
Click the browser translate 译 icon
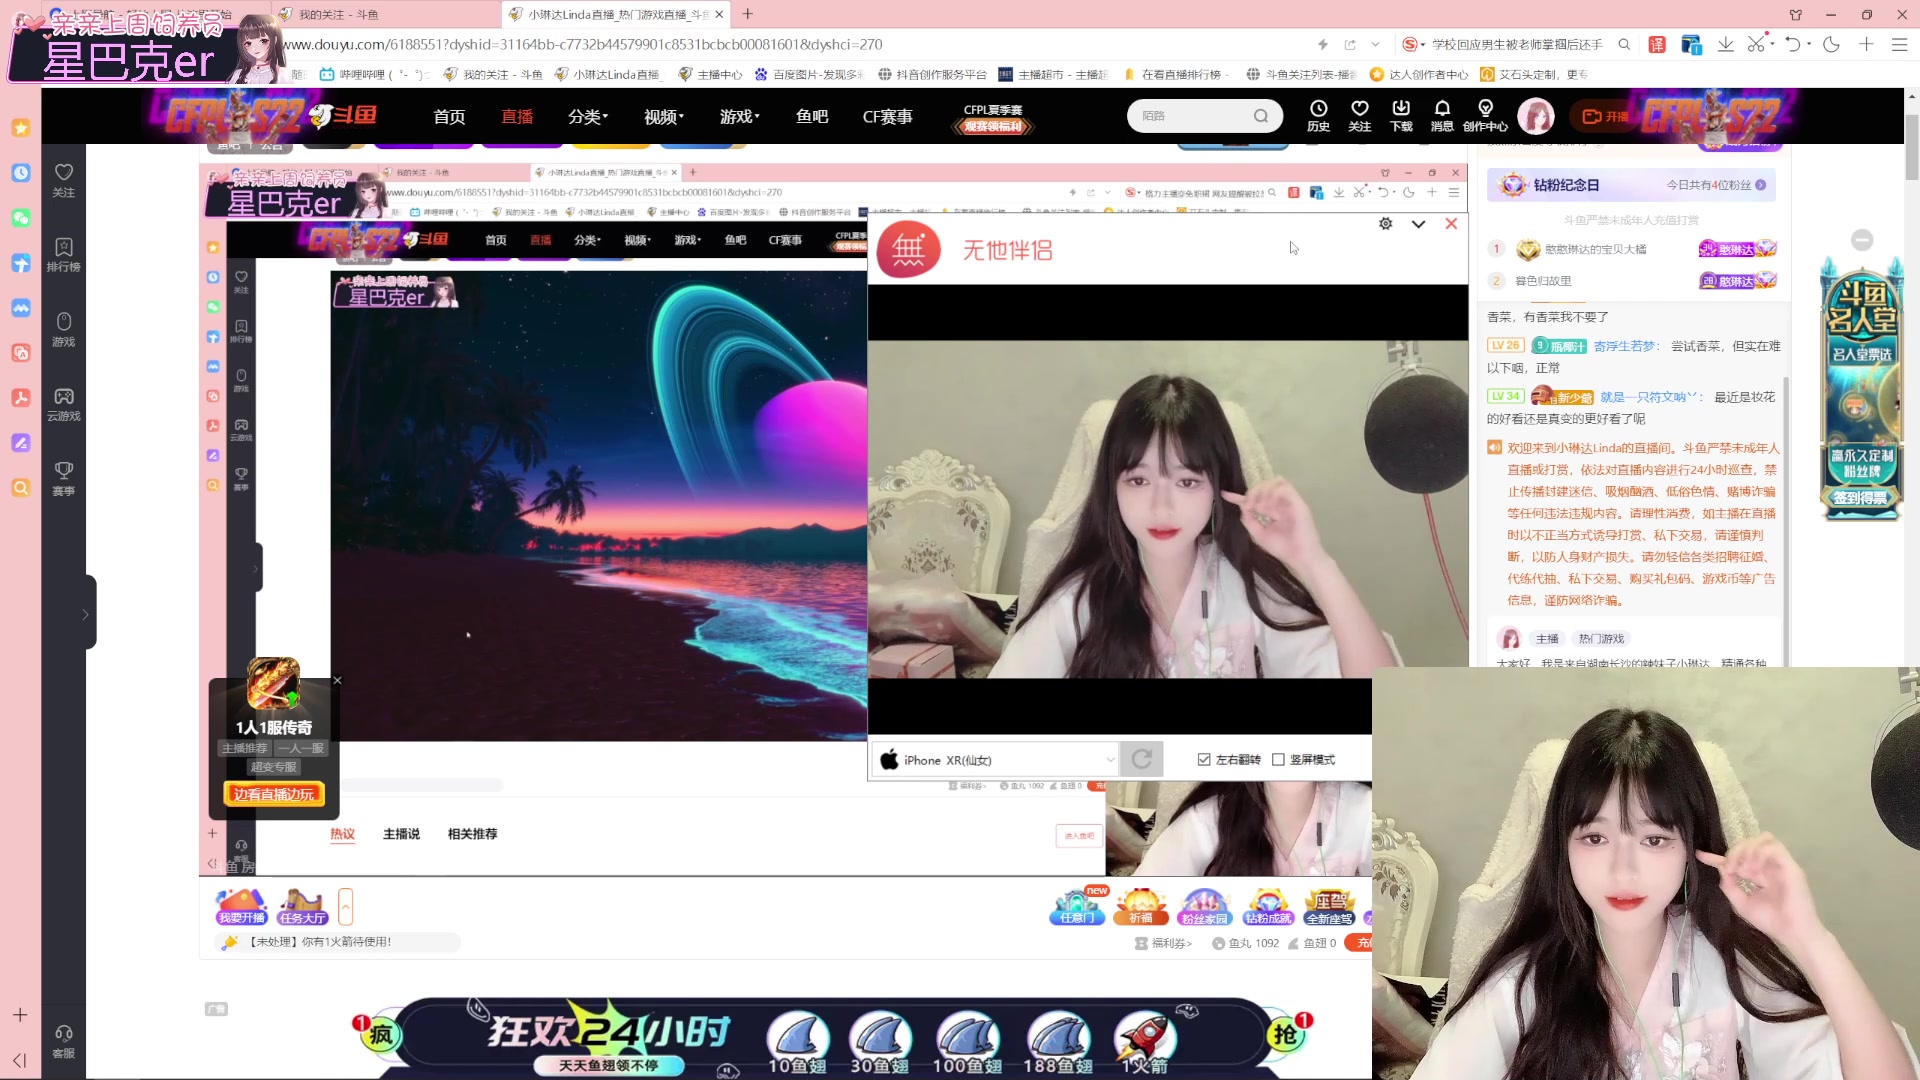pos(1657,44)
